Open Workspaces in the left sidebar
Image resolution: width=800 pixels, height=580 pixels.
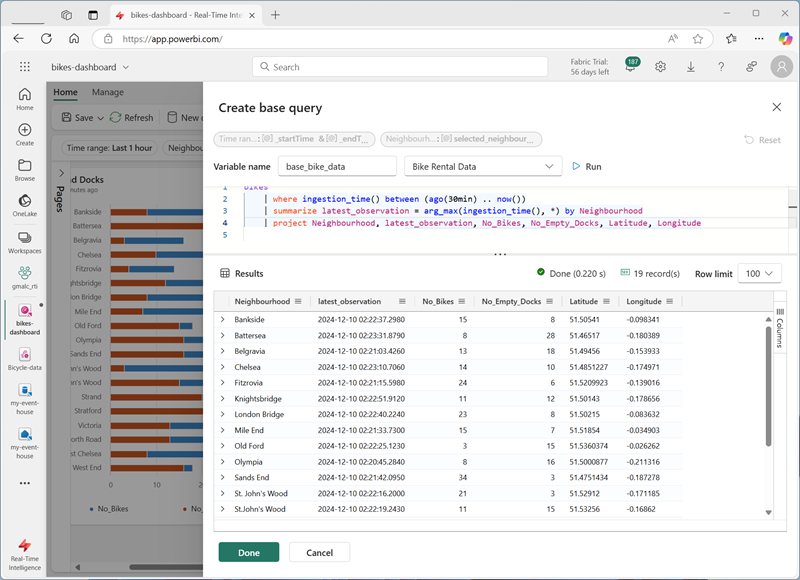click(24, 242)
